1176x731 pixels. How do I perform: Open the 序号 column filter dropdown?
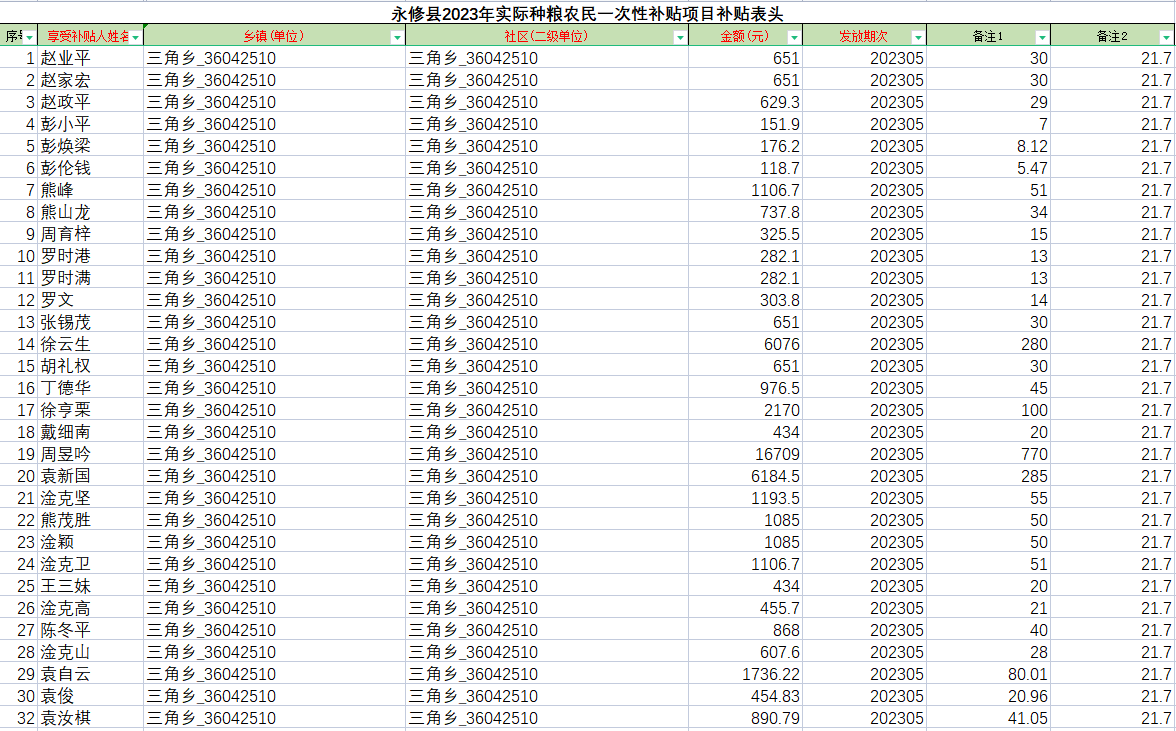tap(29, 37)
